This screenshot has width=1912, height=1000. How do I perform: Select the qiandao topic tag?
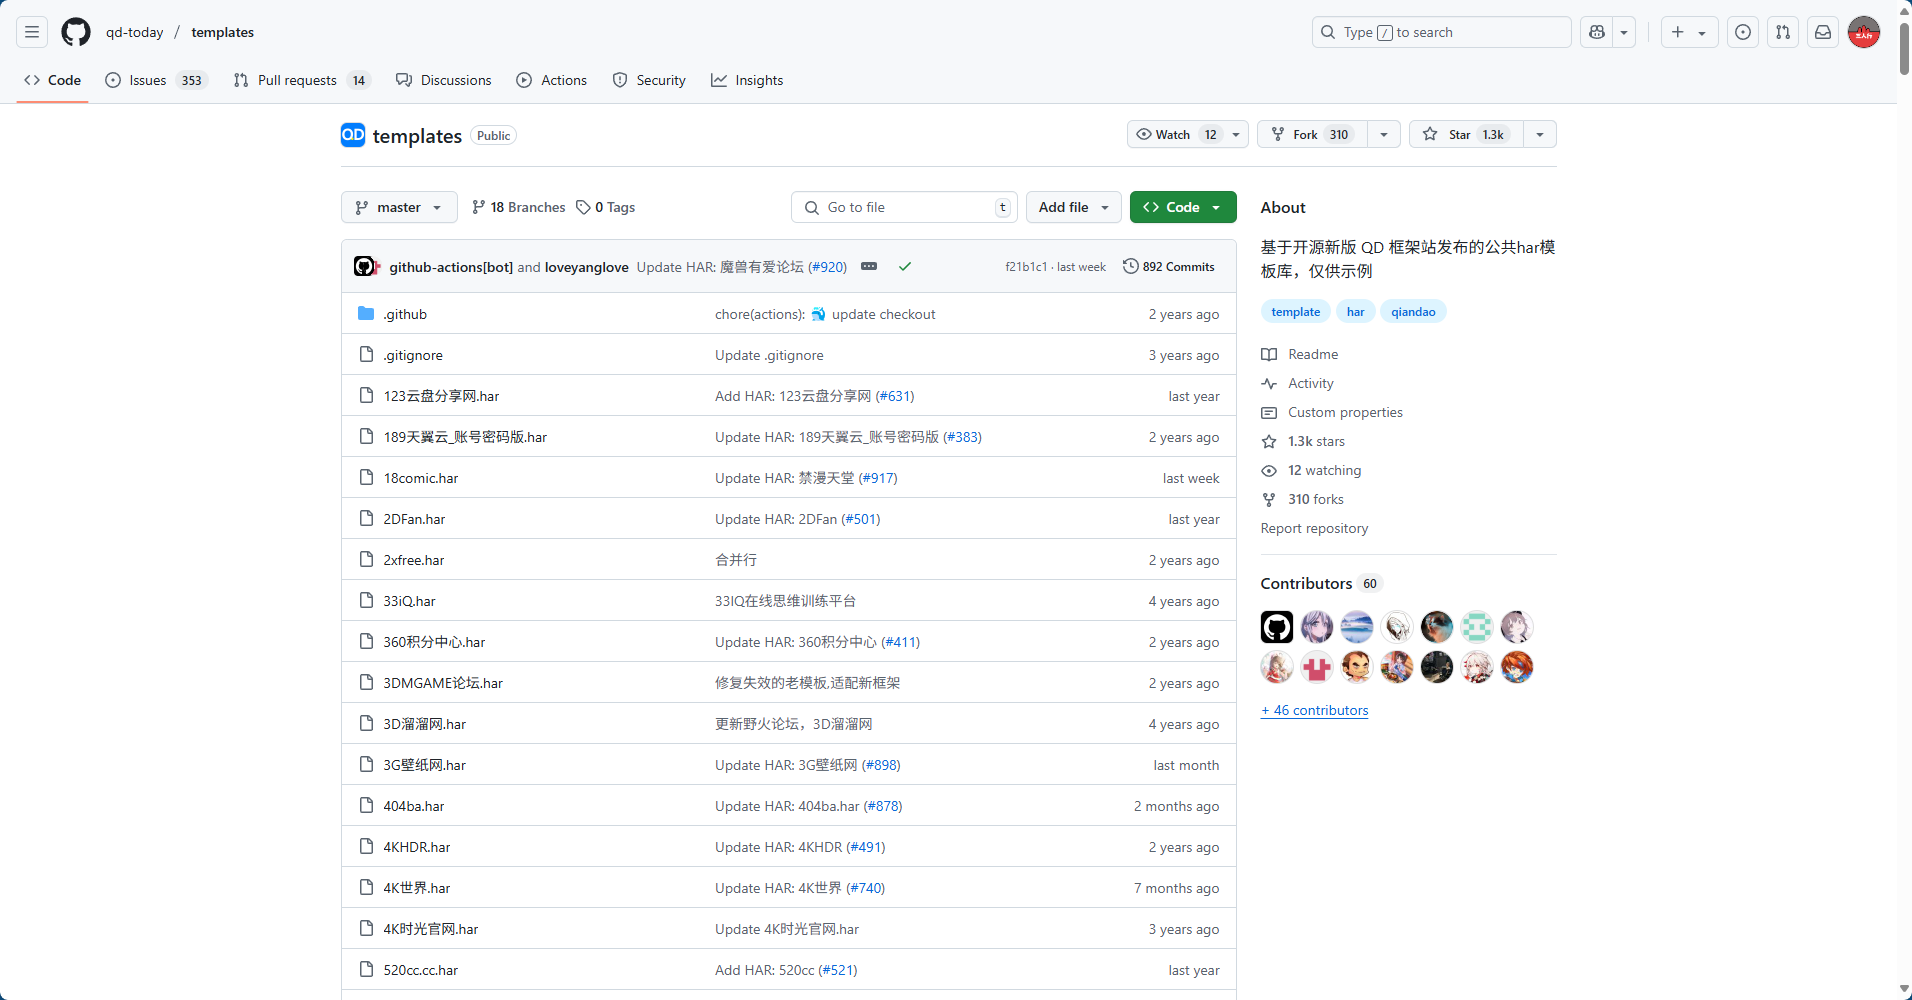pyautogui.click(x=1413, y=312)
